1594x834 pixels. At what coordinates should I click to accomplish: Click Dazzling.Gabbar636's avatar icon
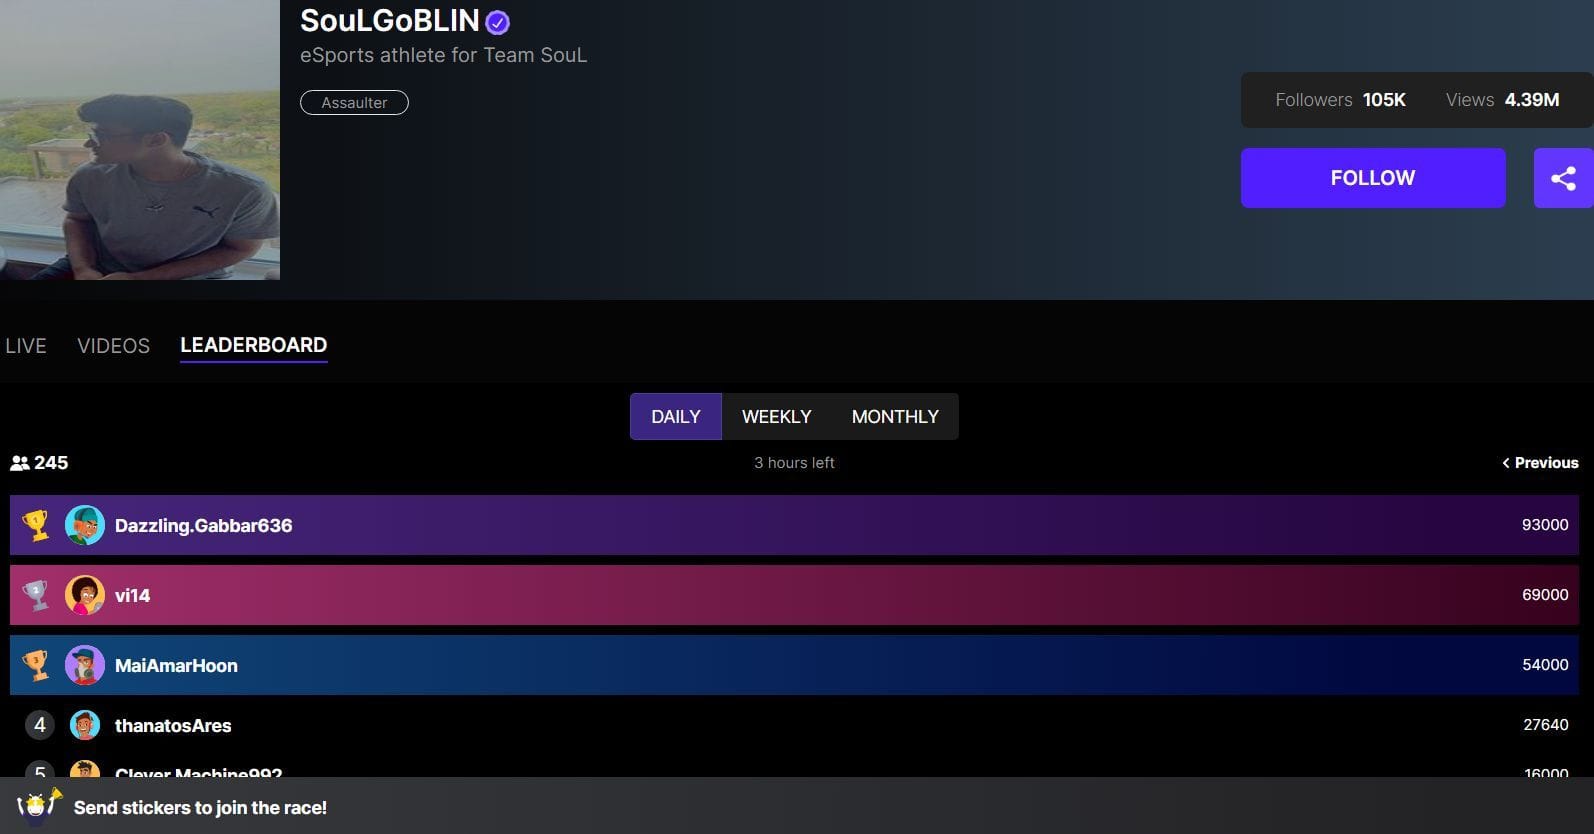pos(85,525)
